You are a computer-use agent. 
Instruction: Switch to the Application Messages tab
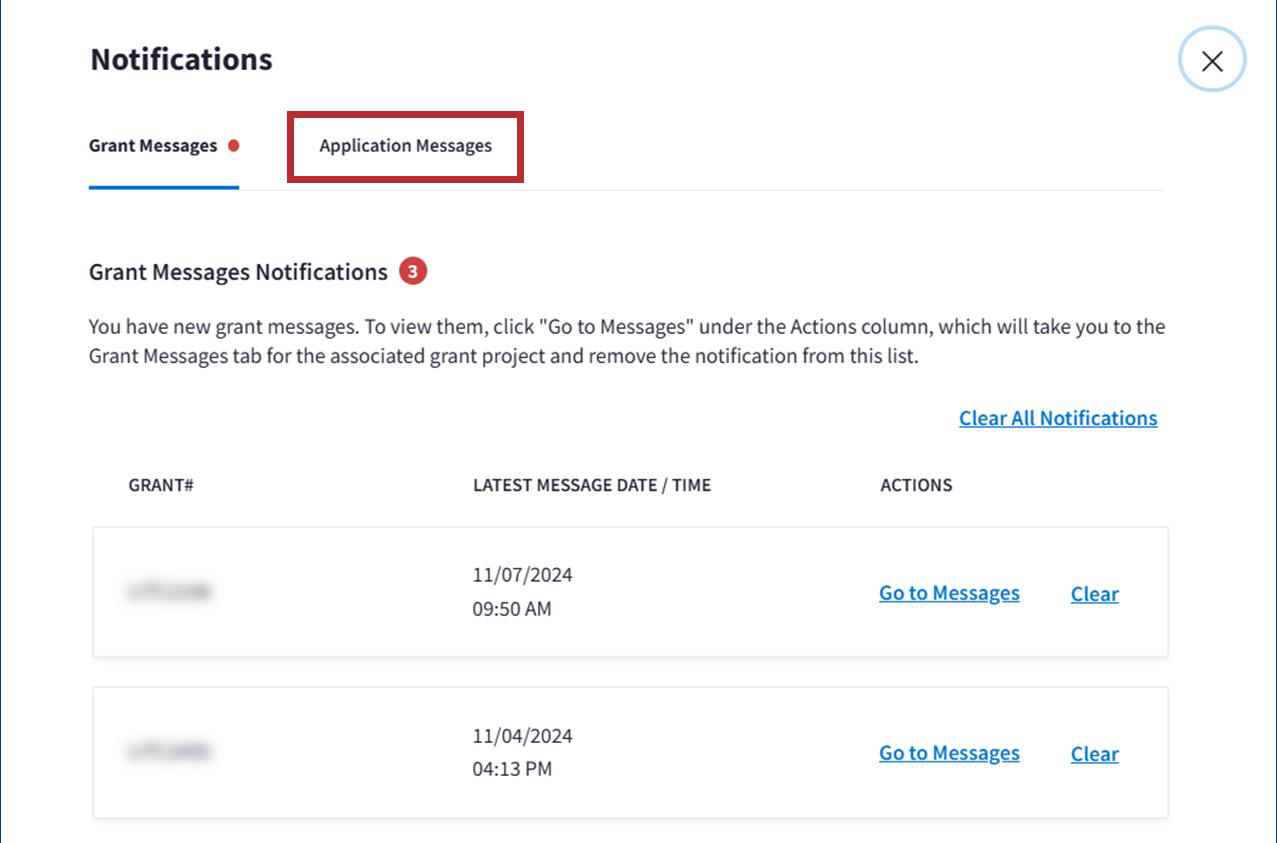(x=405, y=146)
